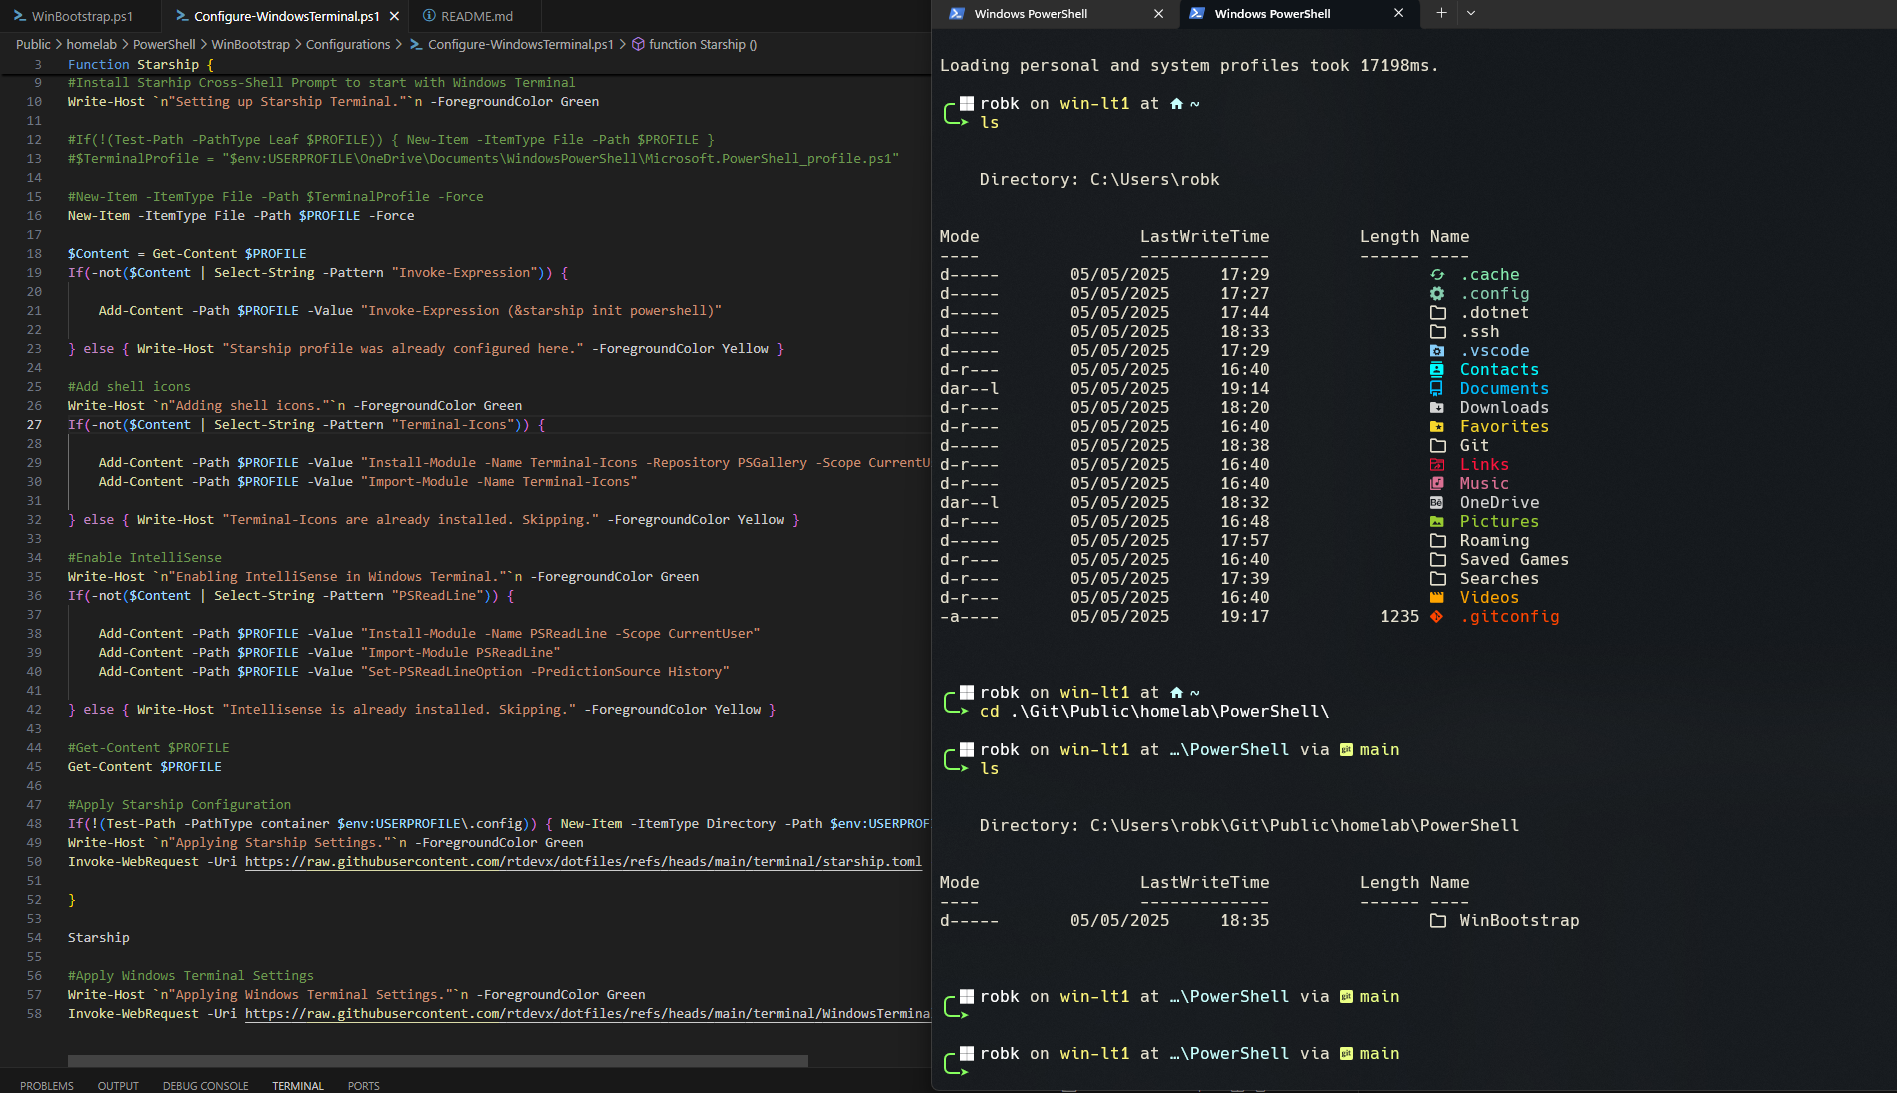Click the PowerShell file icon on WinBootstrap.ps1 tab
Viewport: 1897px width, 1093px height.
tap(19, 16)
